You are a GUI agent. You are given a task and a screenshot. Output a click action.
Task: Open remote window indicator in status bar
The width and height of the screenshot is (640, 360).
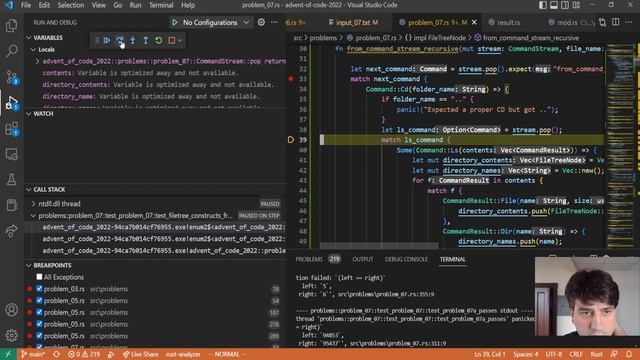tap(8, 354)
